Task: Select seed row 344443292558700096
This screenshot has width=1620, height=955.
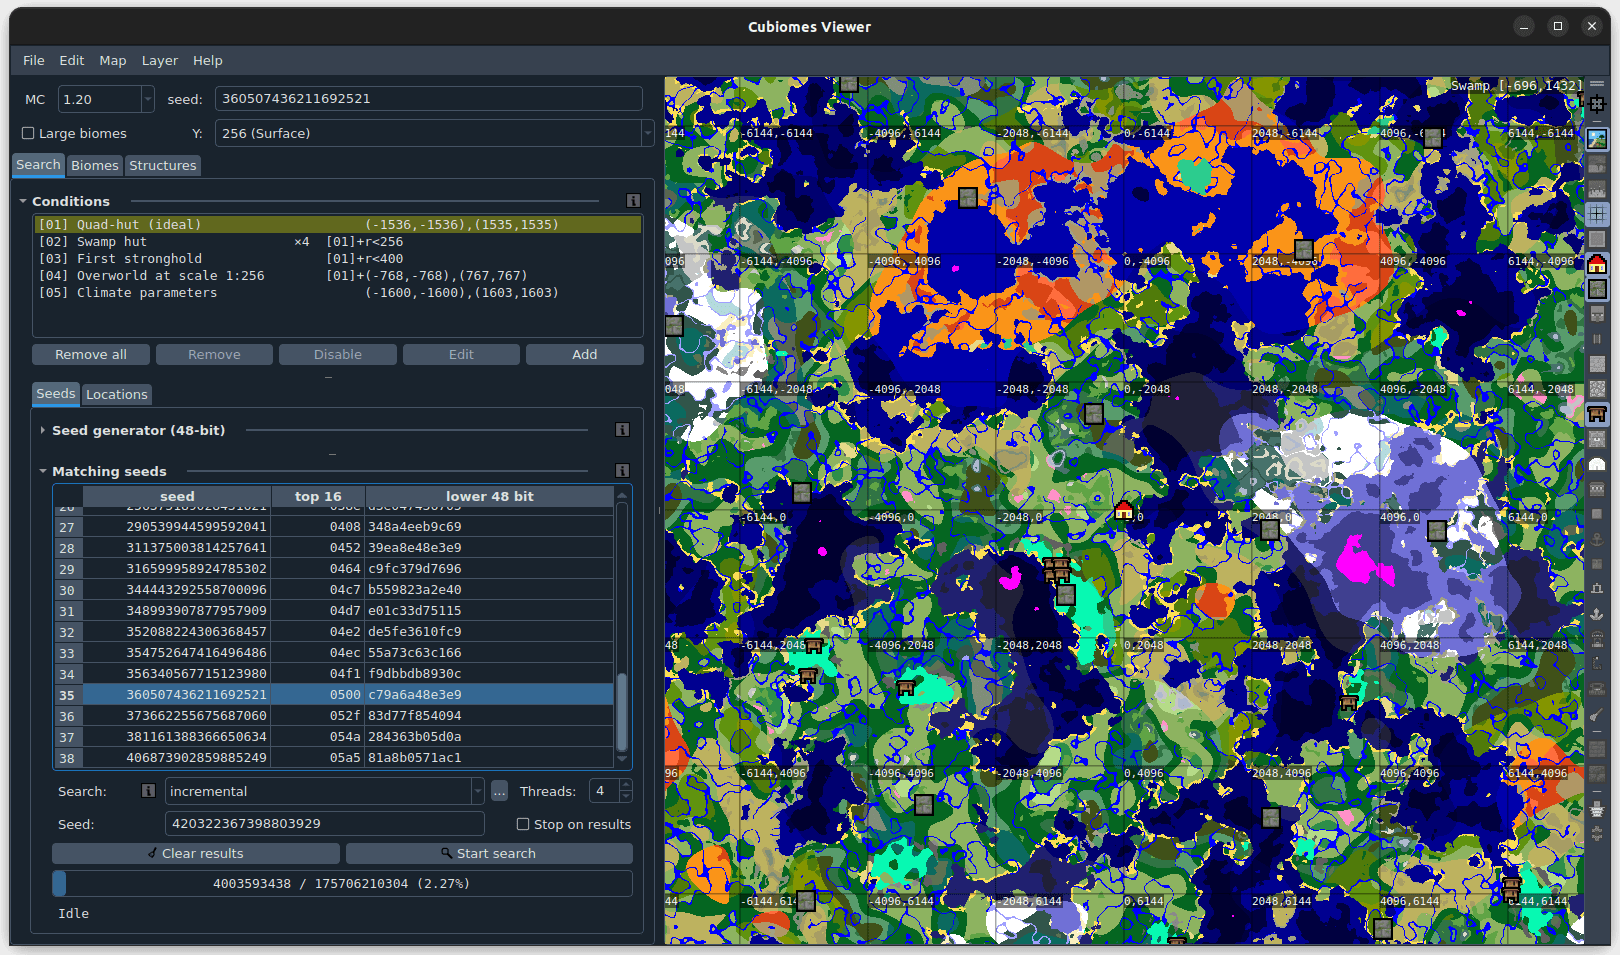Action: pyautogui.click(x=334, y=590)
